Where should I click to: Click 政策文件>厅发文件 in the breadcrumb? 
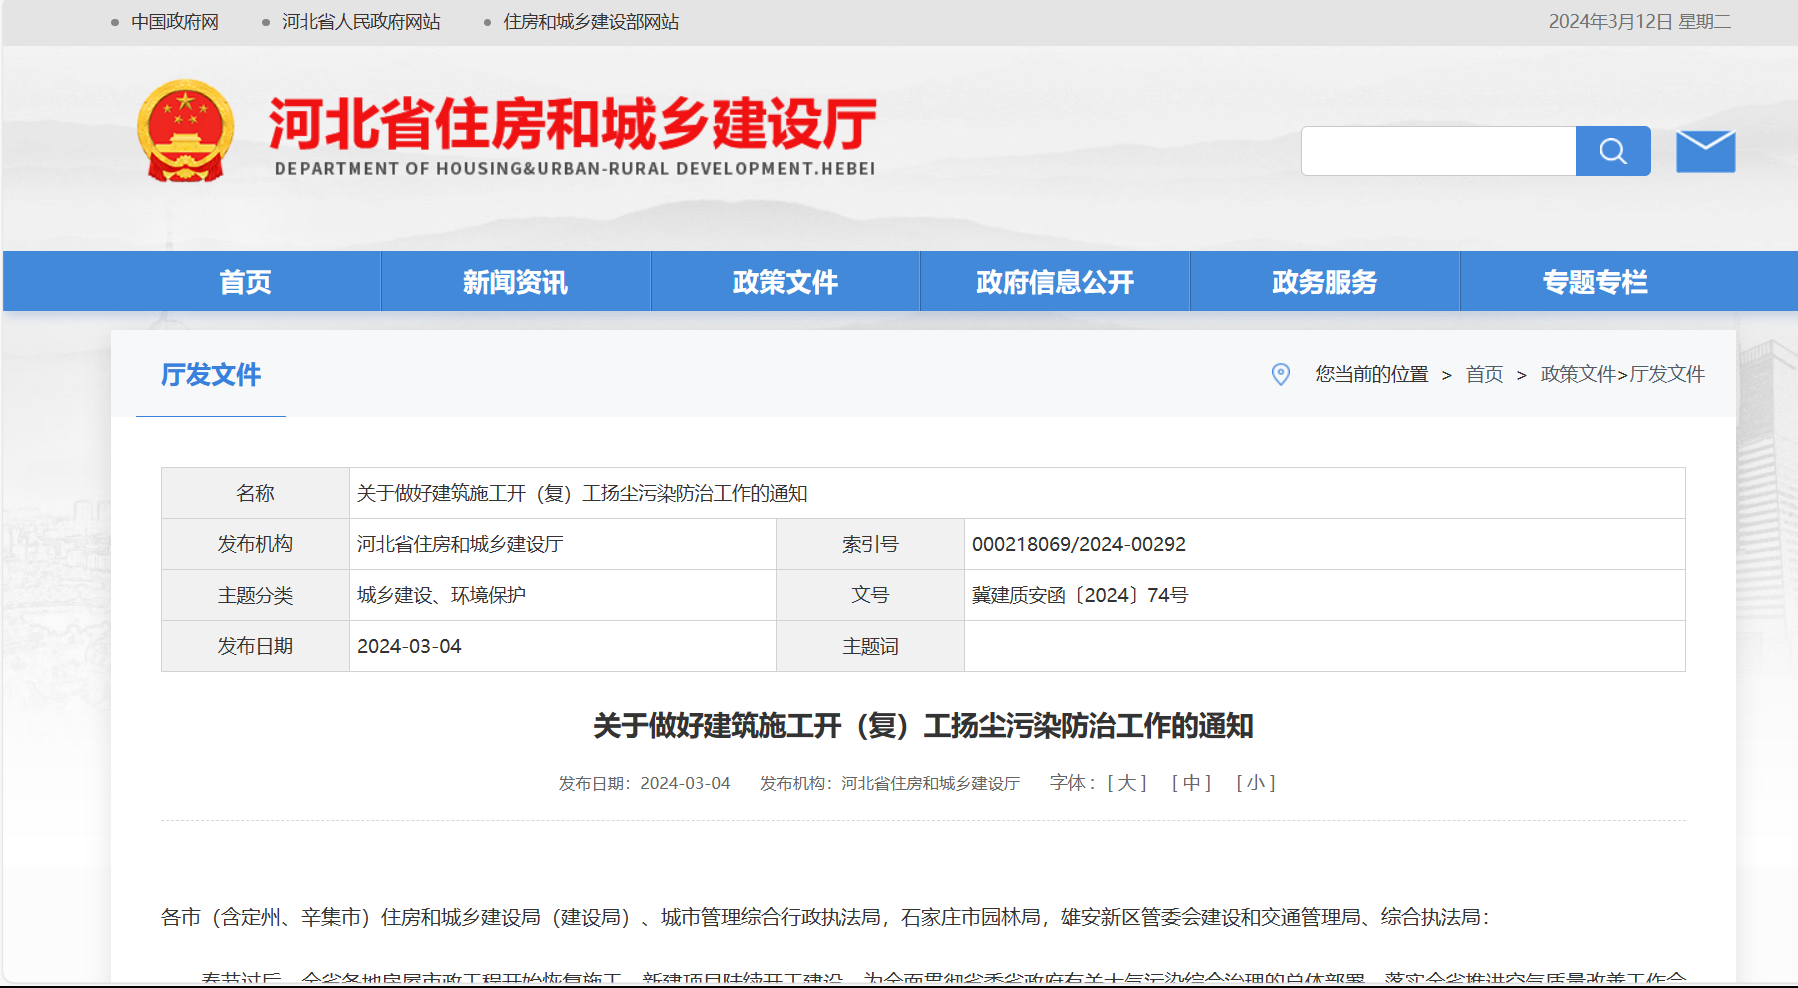click(x=1622, y=374)
